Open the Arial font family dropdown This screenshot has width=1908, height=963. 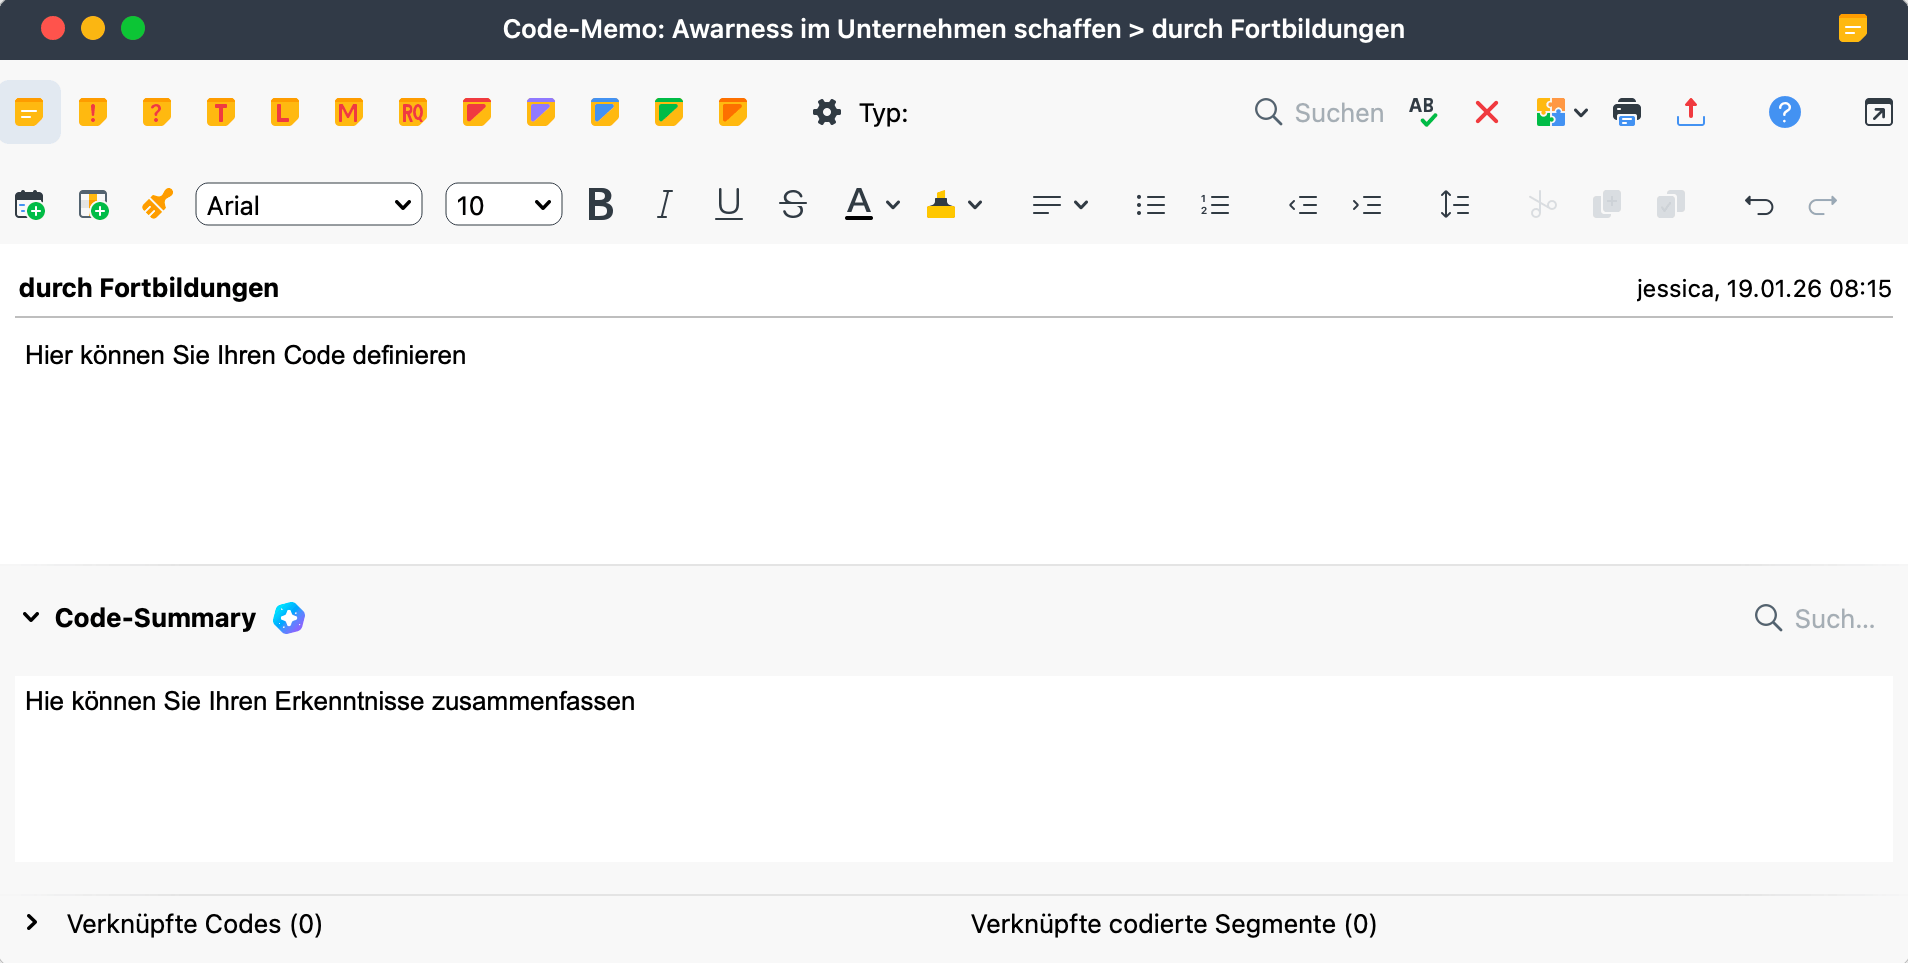pyautogui.click(x=308, y=204)
